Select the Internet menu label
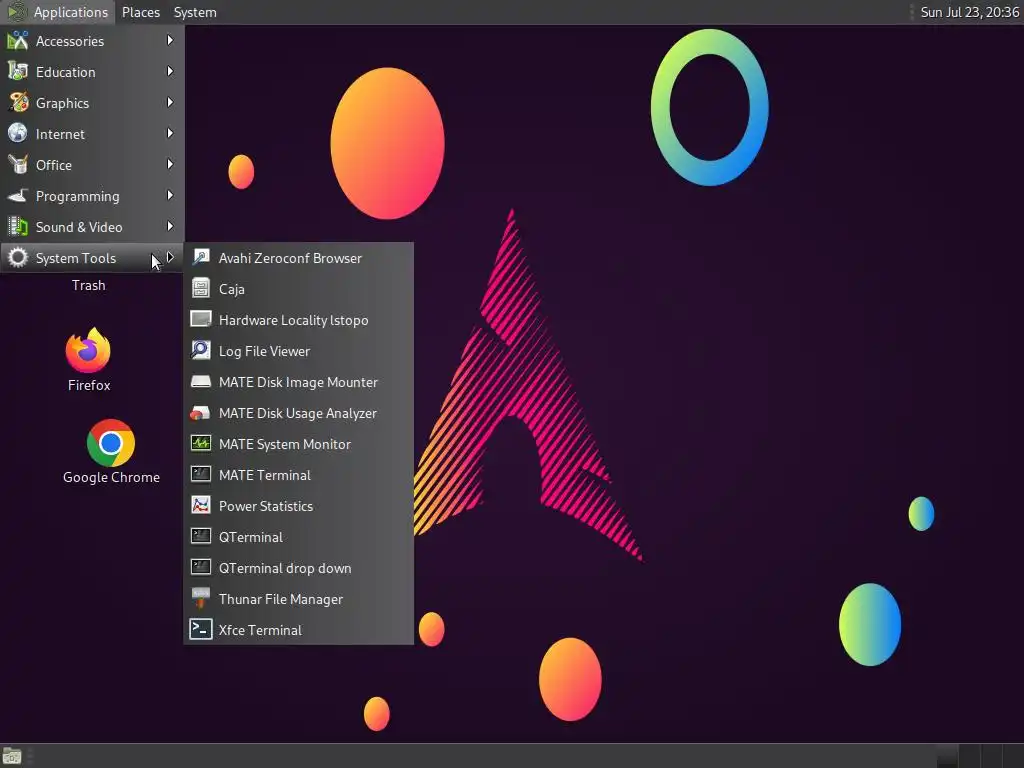Viewport: 1024px width, 768px height. pyautogui.click(x=60, y=134)
